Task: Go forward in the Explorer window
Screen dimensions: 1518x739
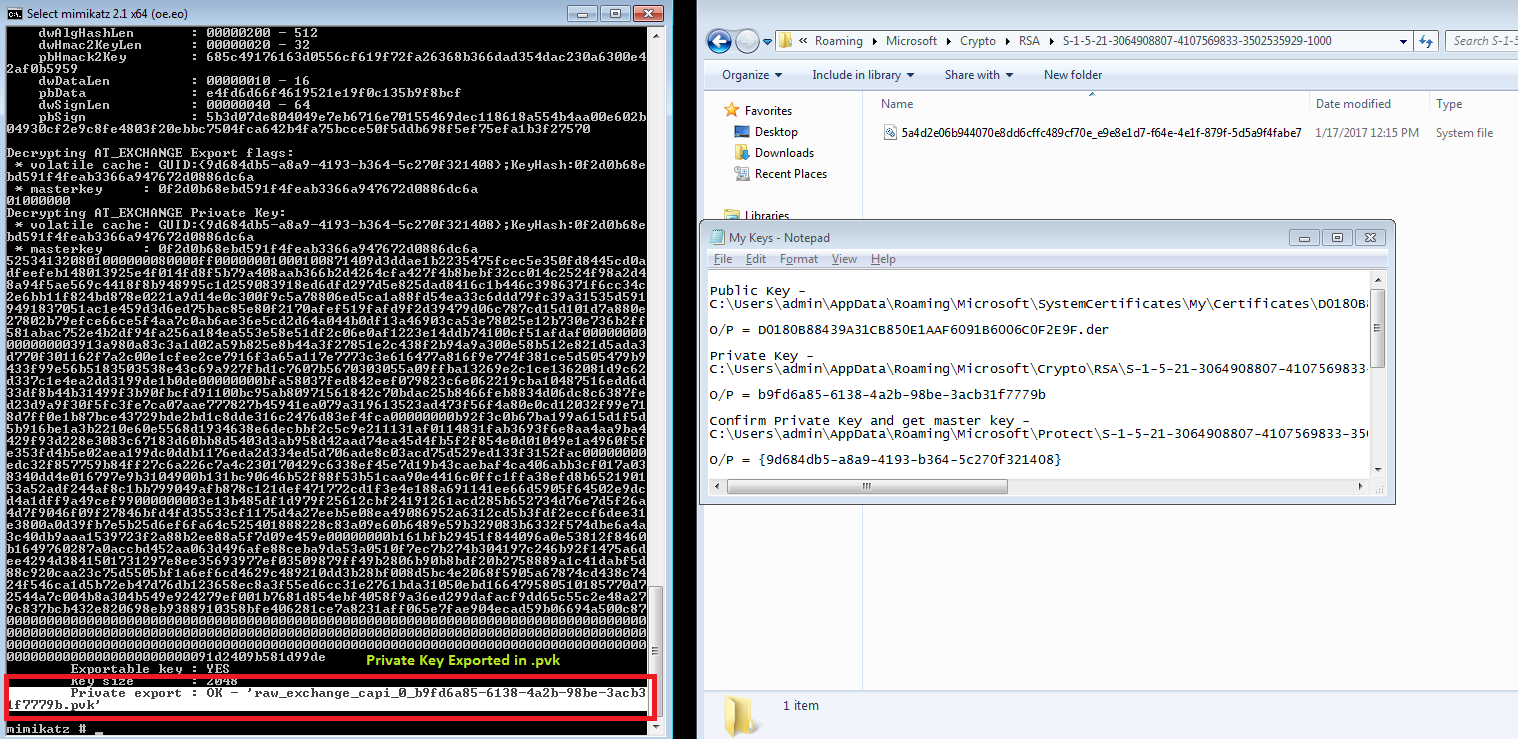Action: (x=747, y=41)
